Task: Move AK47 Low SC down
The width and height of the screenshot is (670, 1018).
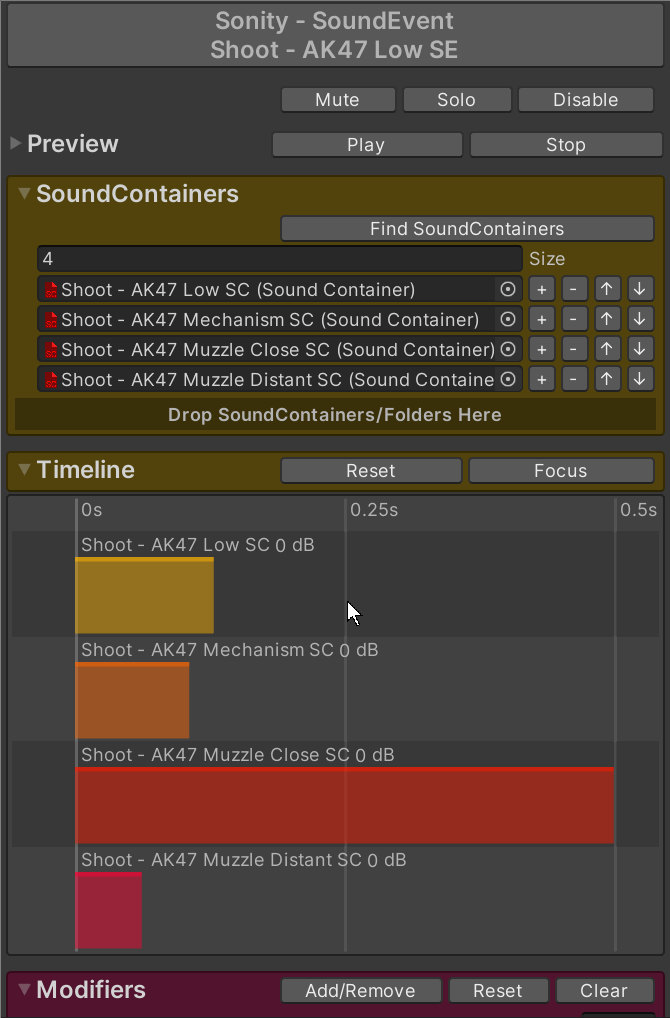Action: [x=640, y=289]
